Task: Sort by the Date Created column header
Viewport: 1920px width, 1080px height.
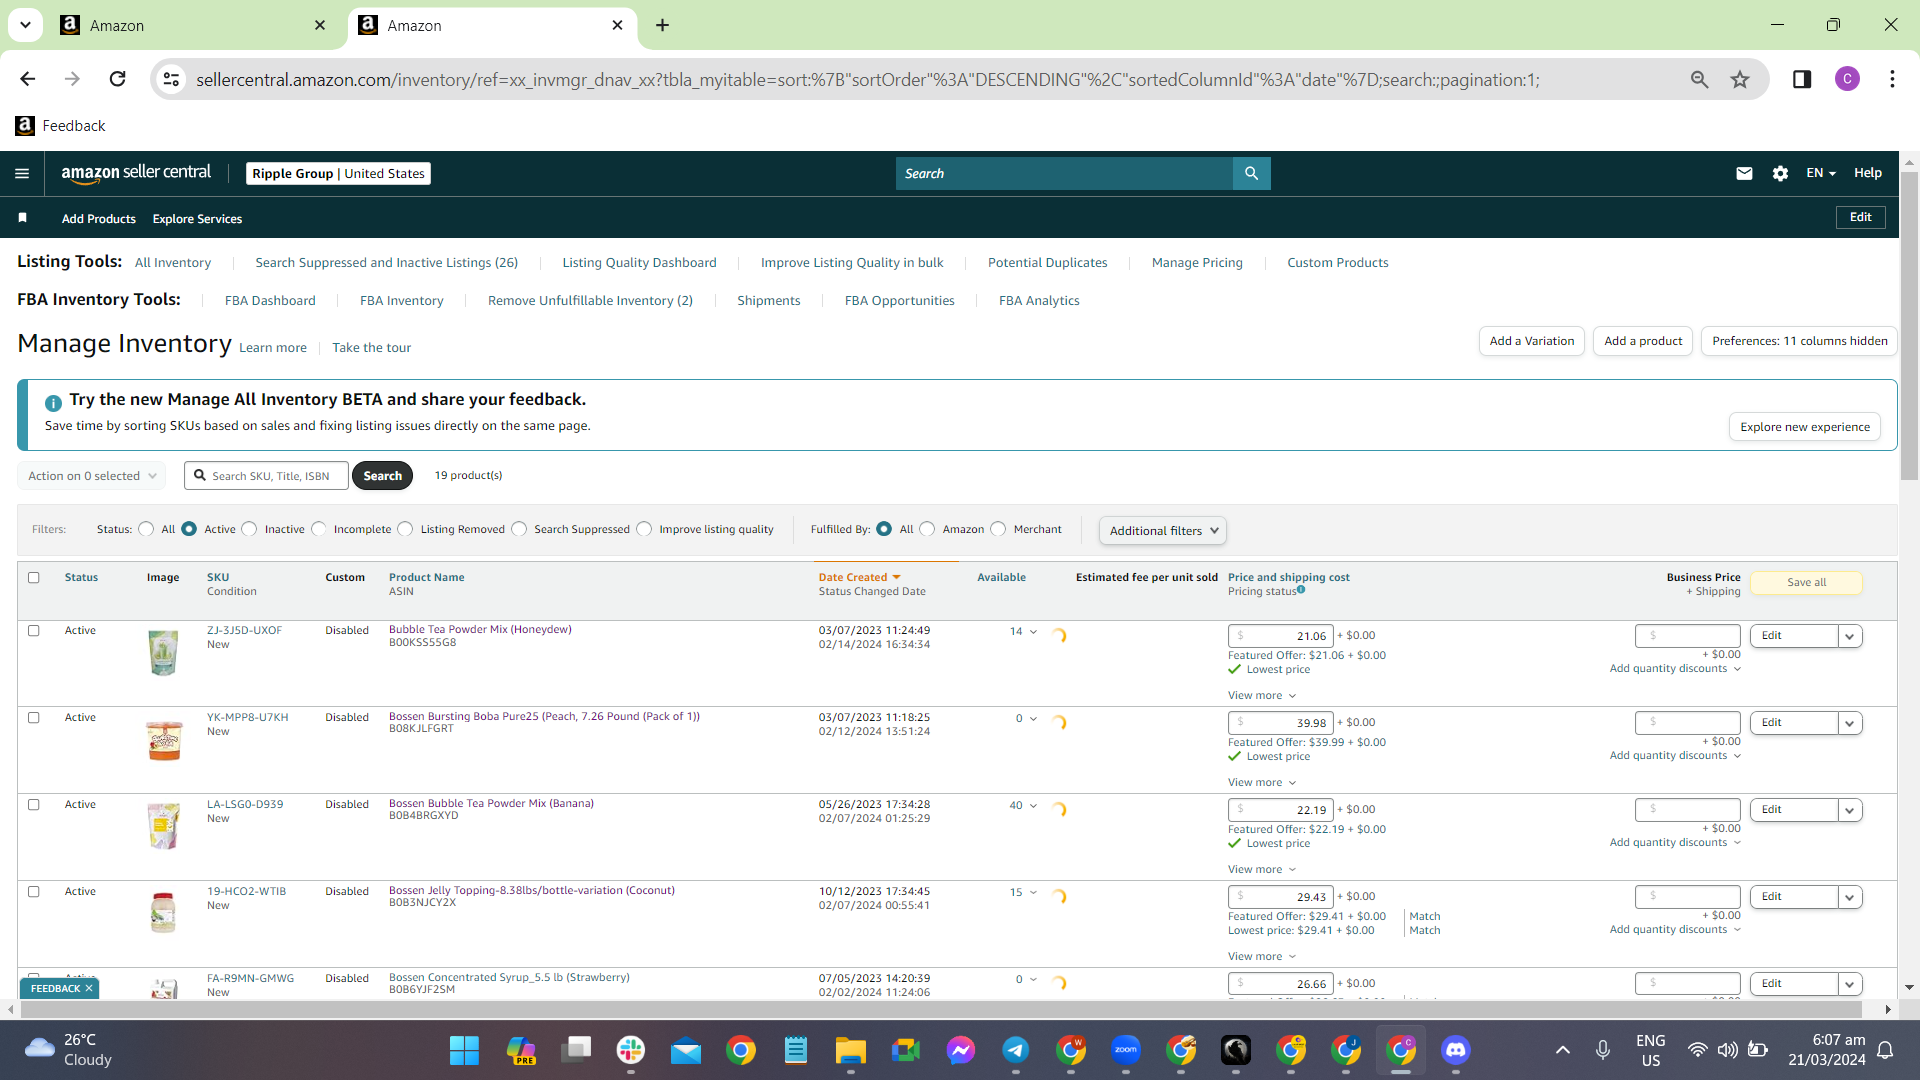Action: coord(859,578)
